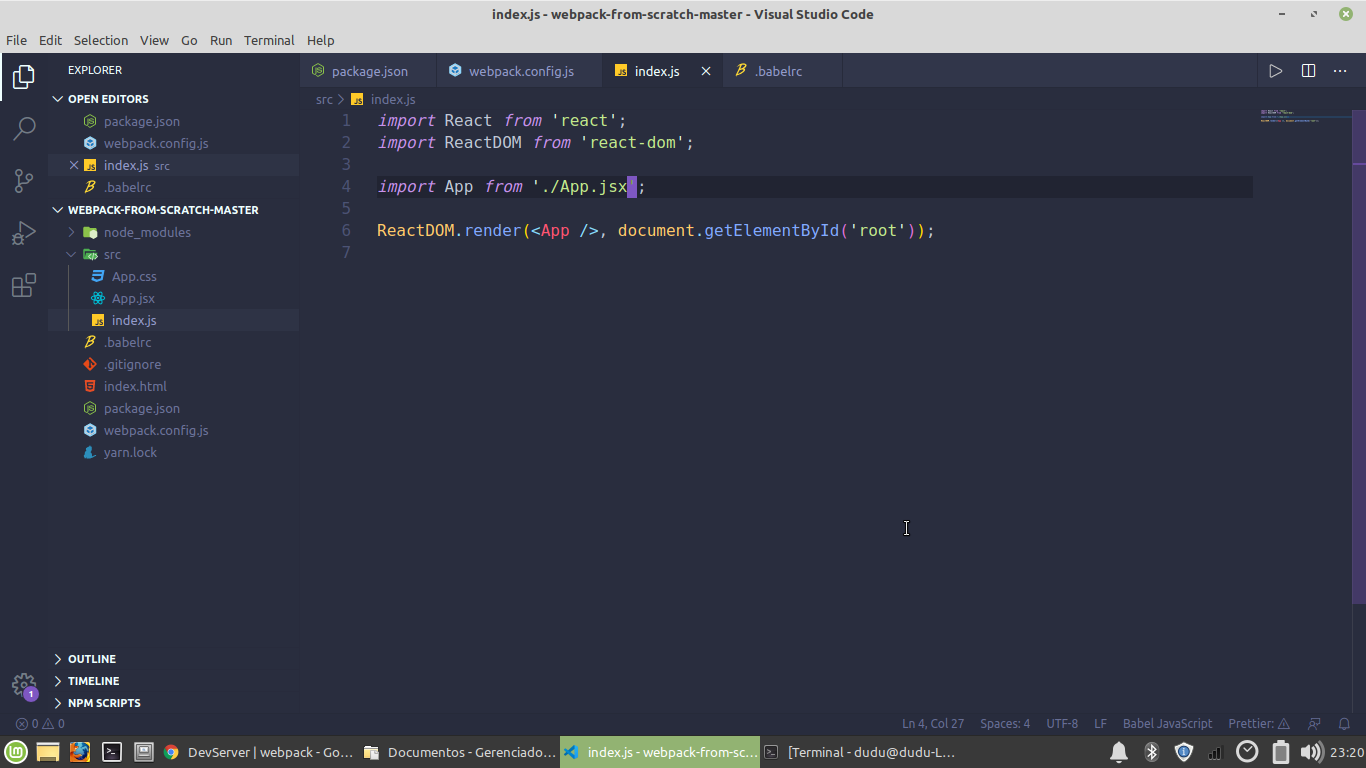Open the Explorer view in activity bar
1366x768 pixels.
[x=24, y=77]
